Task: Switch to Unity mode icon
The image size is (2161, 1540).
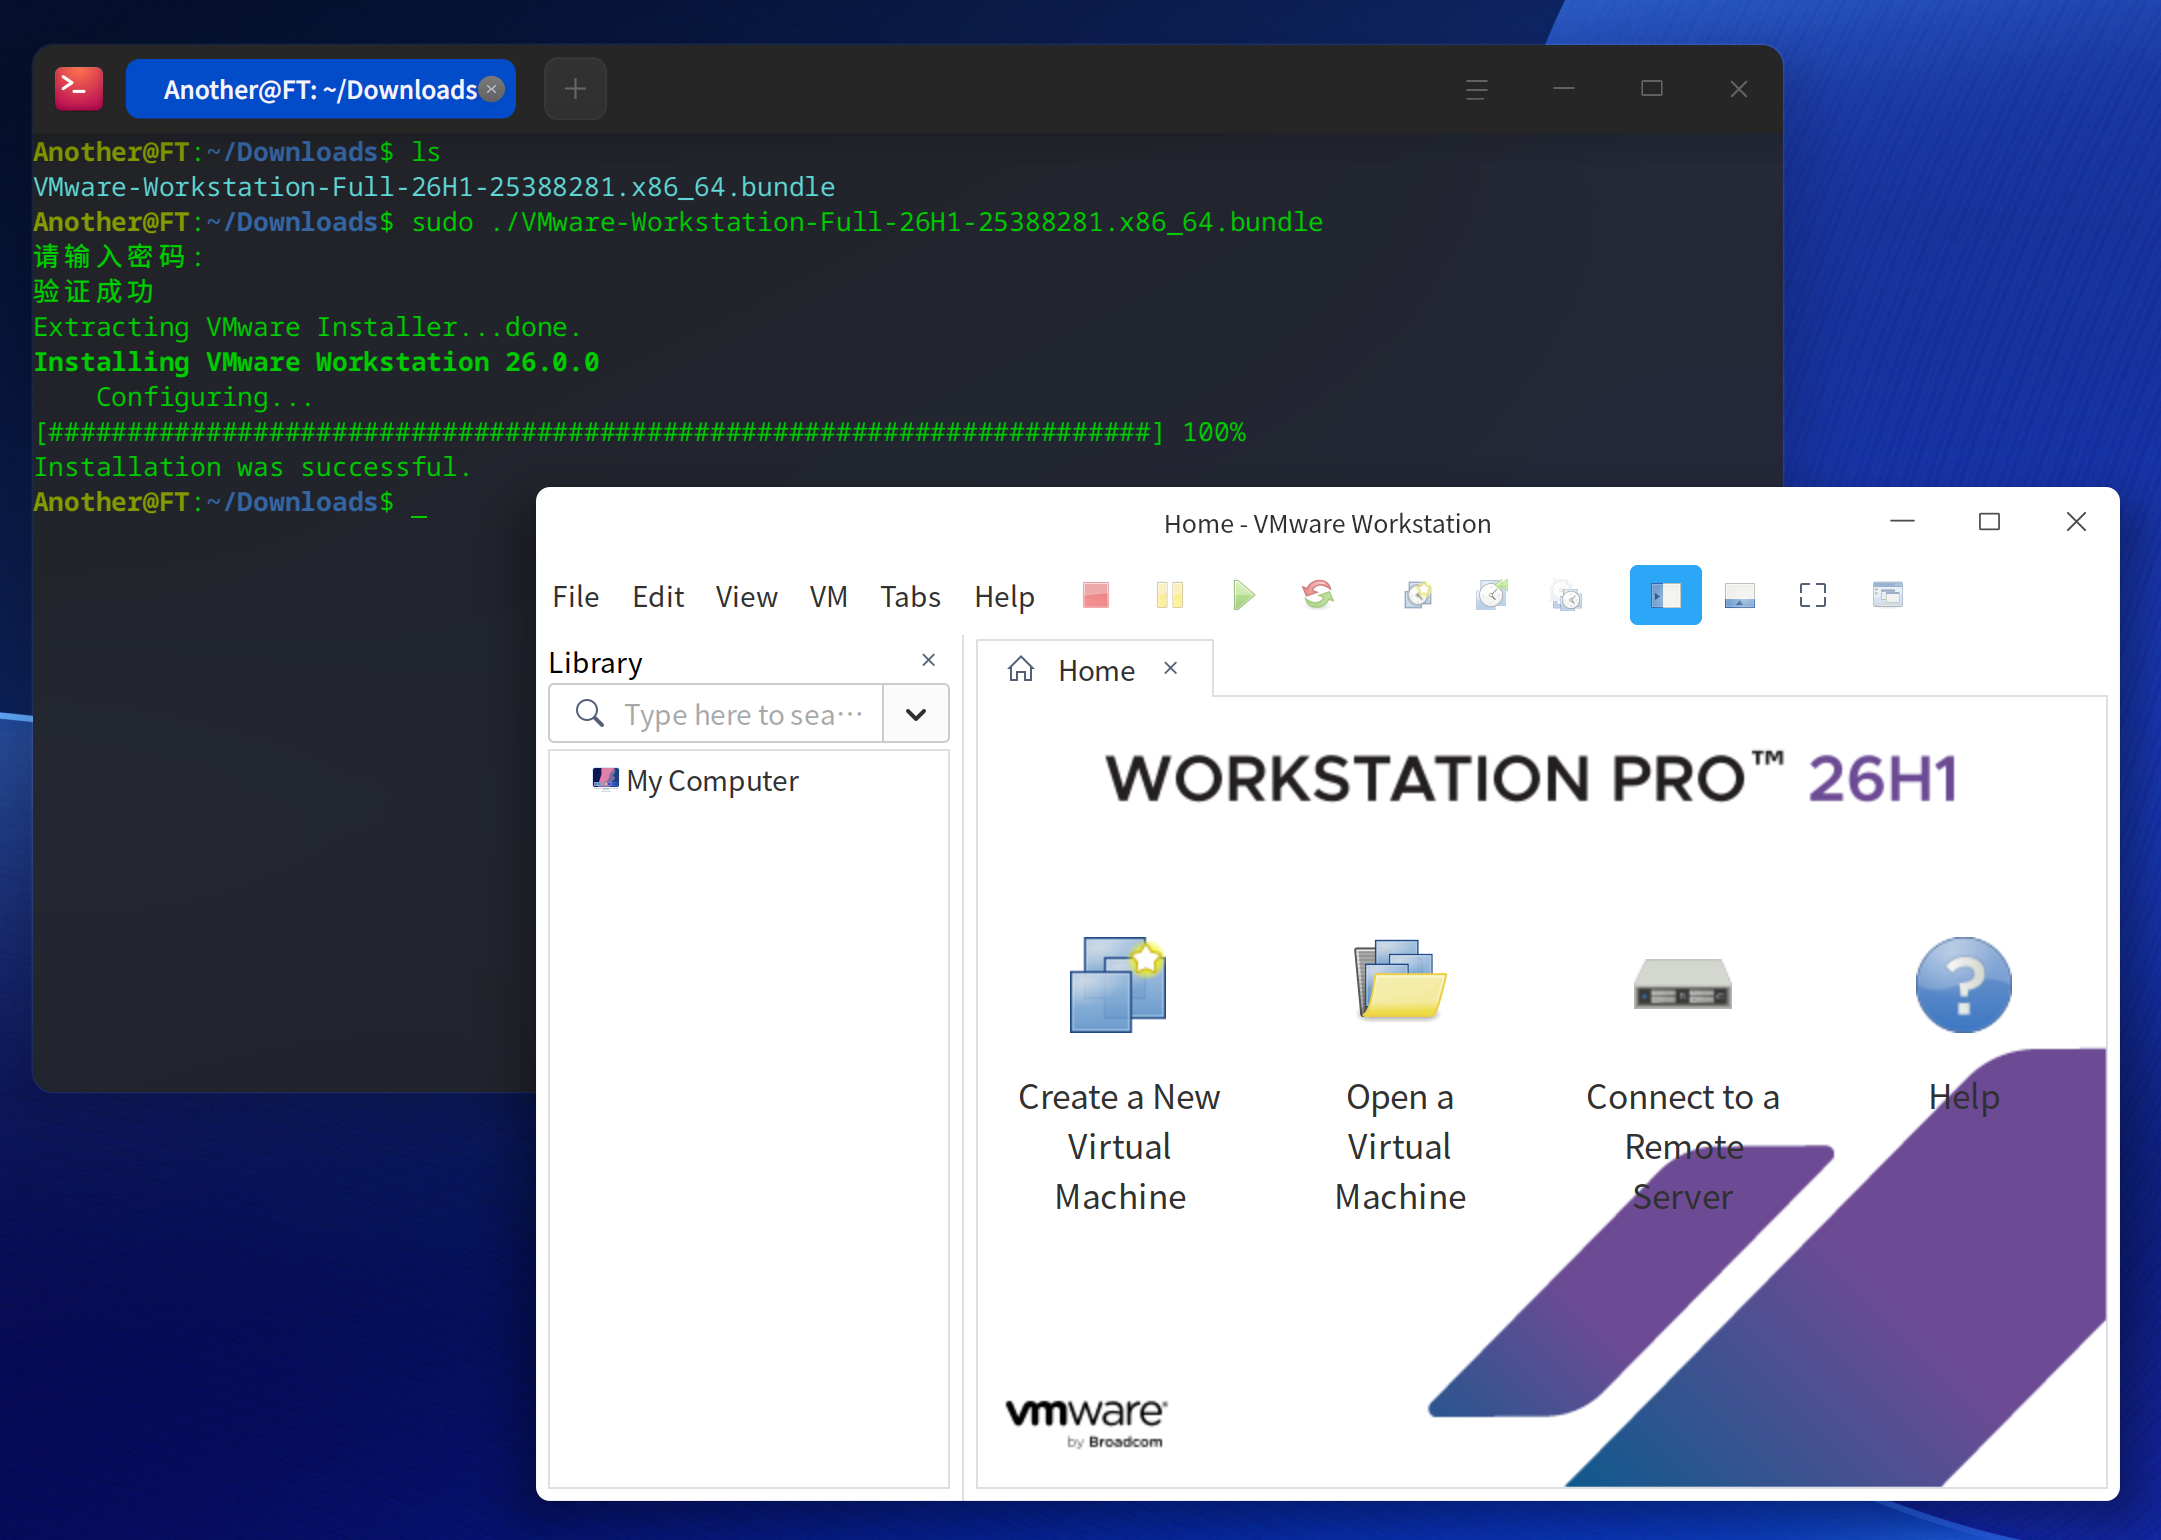Action: [1888, 596]
